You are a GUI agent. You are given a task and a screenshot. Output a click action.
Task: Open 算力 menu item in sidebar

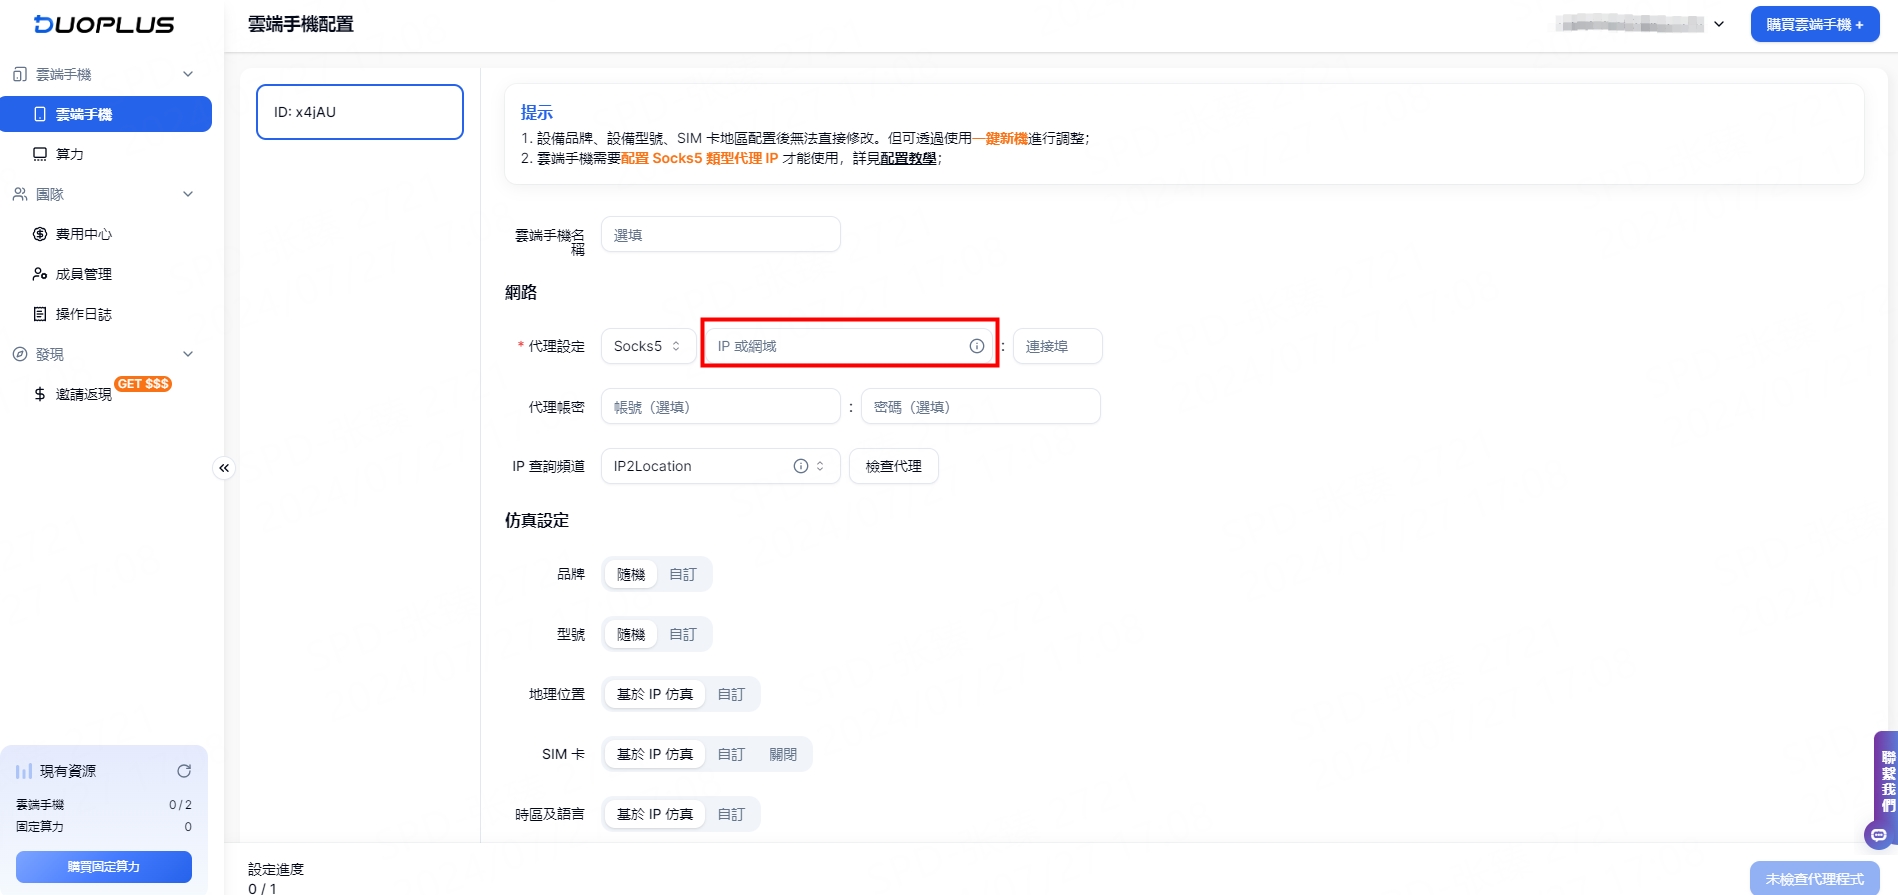click(x=70, y=154)
